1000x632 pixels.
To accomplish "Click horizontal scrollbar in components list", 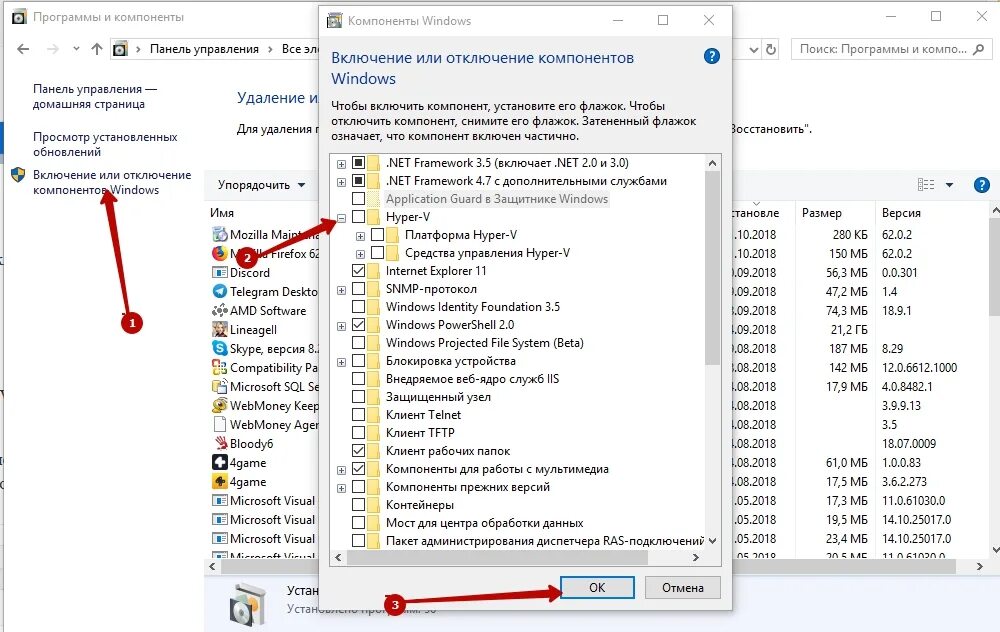I will pyautogui.click(x=497, y=557).
